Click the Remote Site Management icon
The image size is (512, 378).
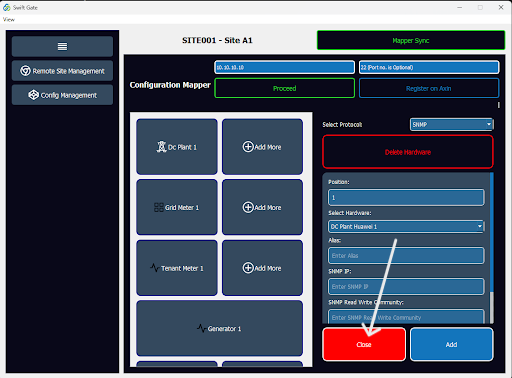[x=25, y=71]
